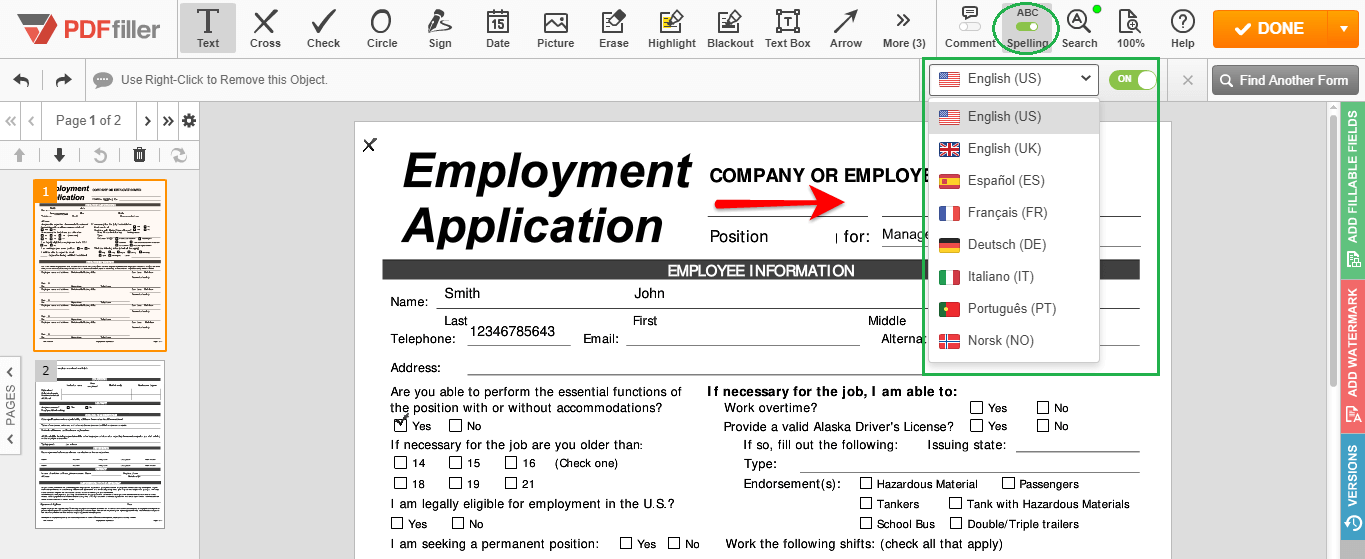Tick the Yes box for essential functions
This screenshot has width=1365, height=559.
tap(400, 425)
